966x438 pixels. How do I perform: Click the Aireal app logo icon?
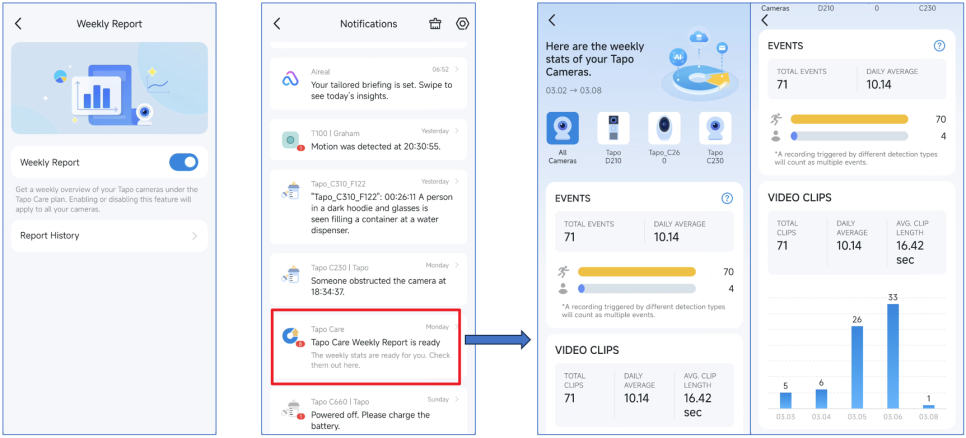click(x=290, y=79)
